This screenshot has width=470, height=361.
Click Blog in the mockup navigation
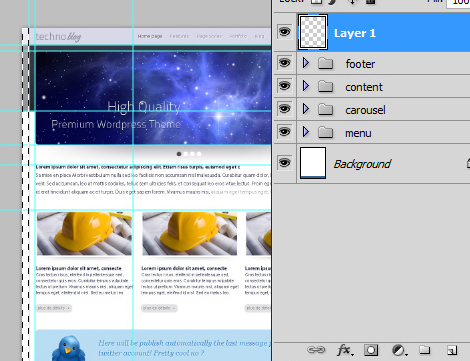tap(259, 36)
